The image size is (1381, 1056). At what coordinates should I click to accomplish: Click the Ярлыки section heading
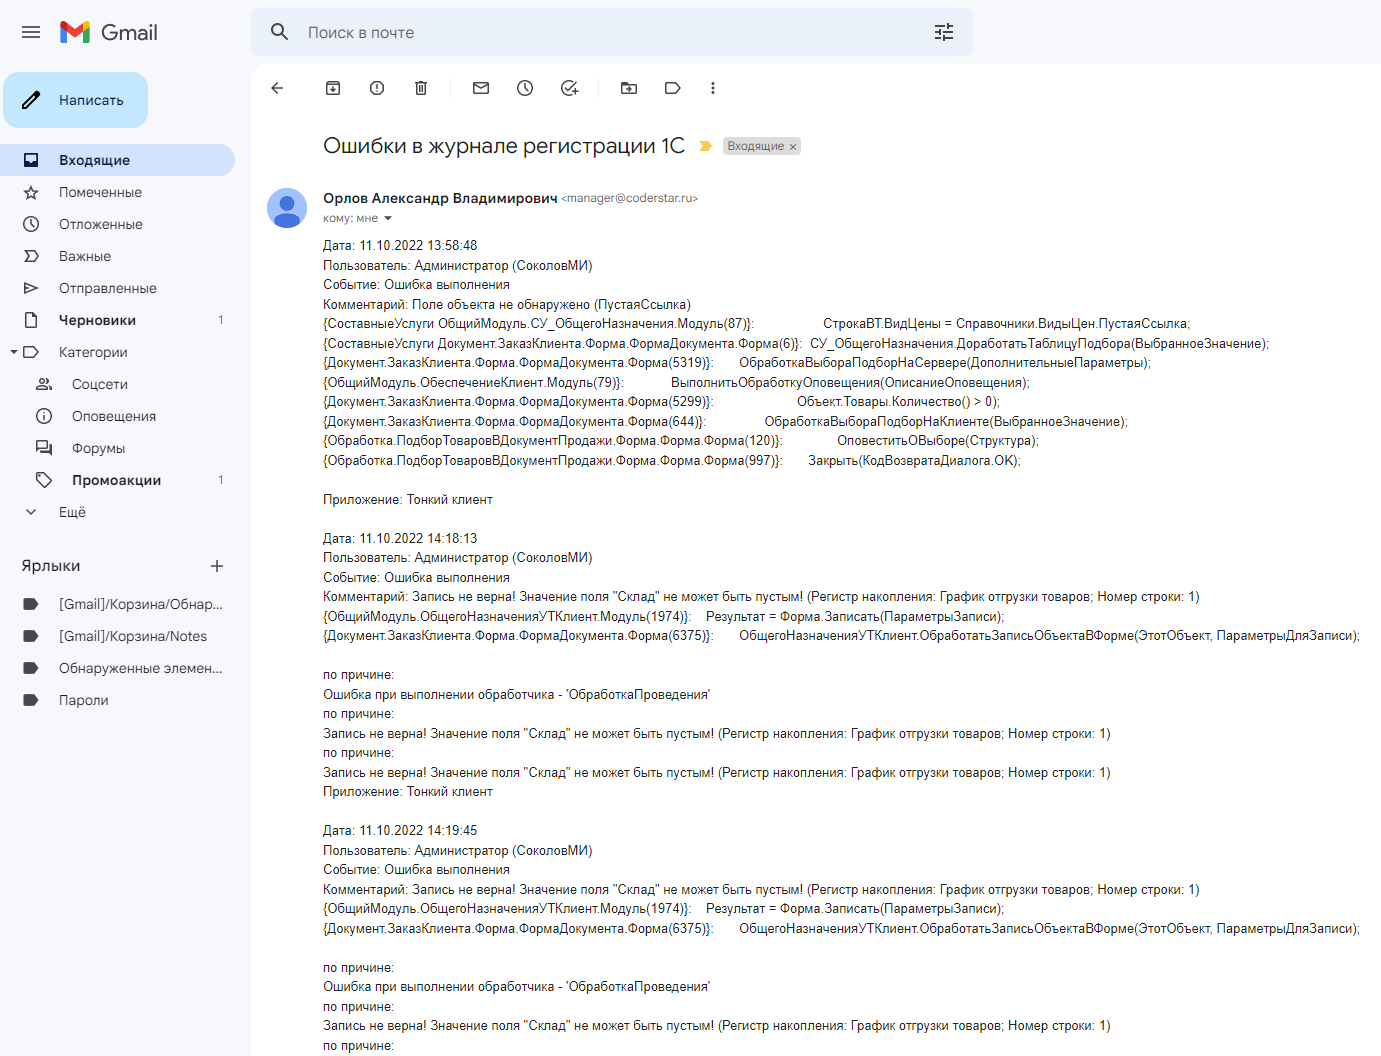click(51, 566)
